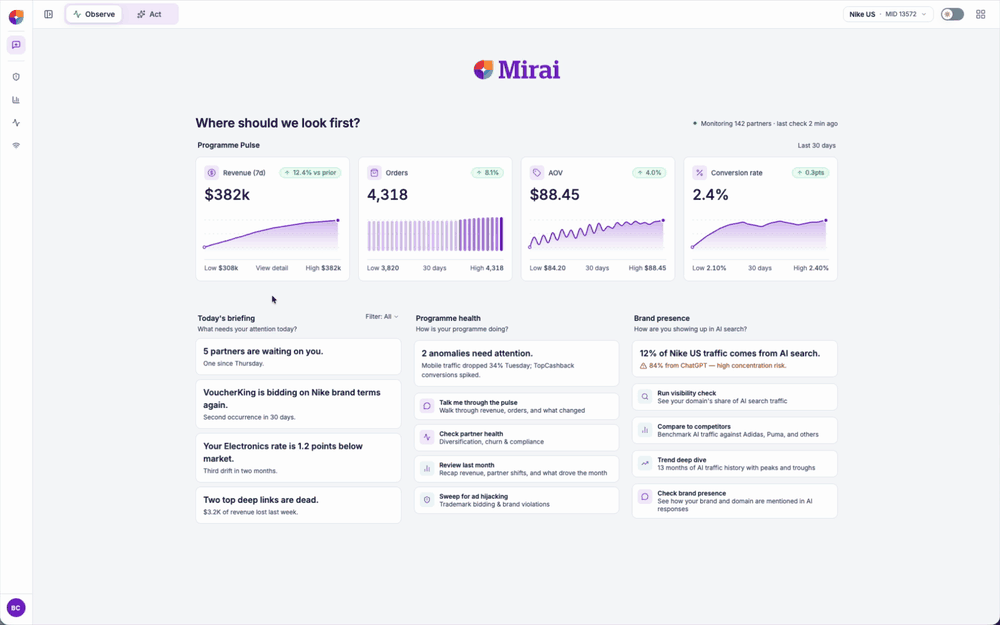The height and width of the screenshot is (625, 1000).
Task: Toggle the sidebar panel layout icon
Action: click(48, 14)
